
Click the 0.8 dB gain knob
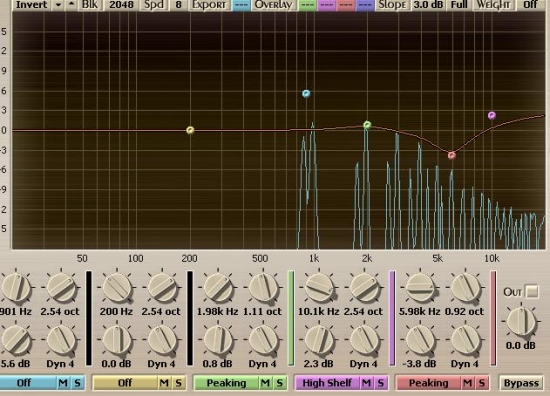pyautogui.click(x=218, y=340)
